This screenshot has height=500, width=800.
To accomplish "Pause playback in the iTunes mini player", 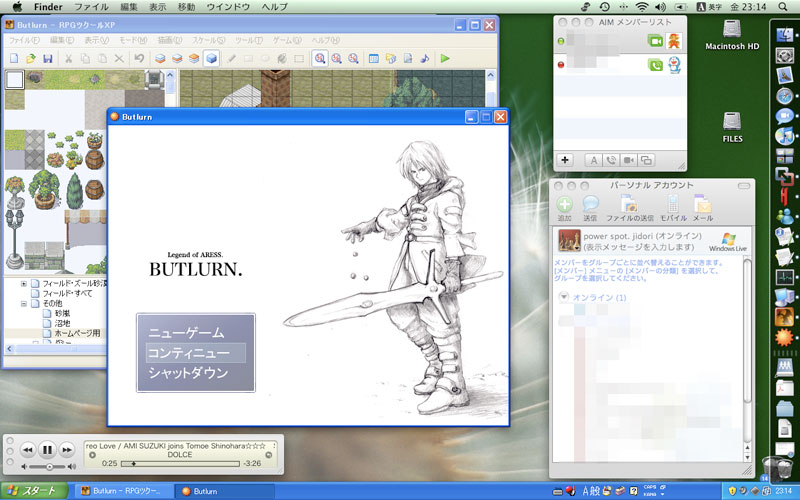I will [x=47, y=449].
